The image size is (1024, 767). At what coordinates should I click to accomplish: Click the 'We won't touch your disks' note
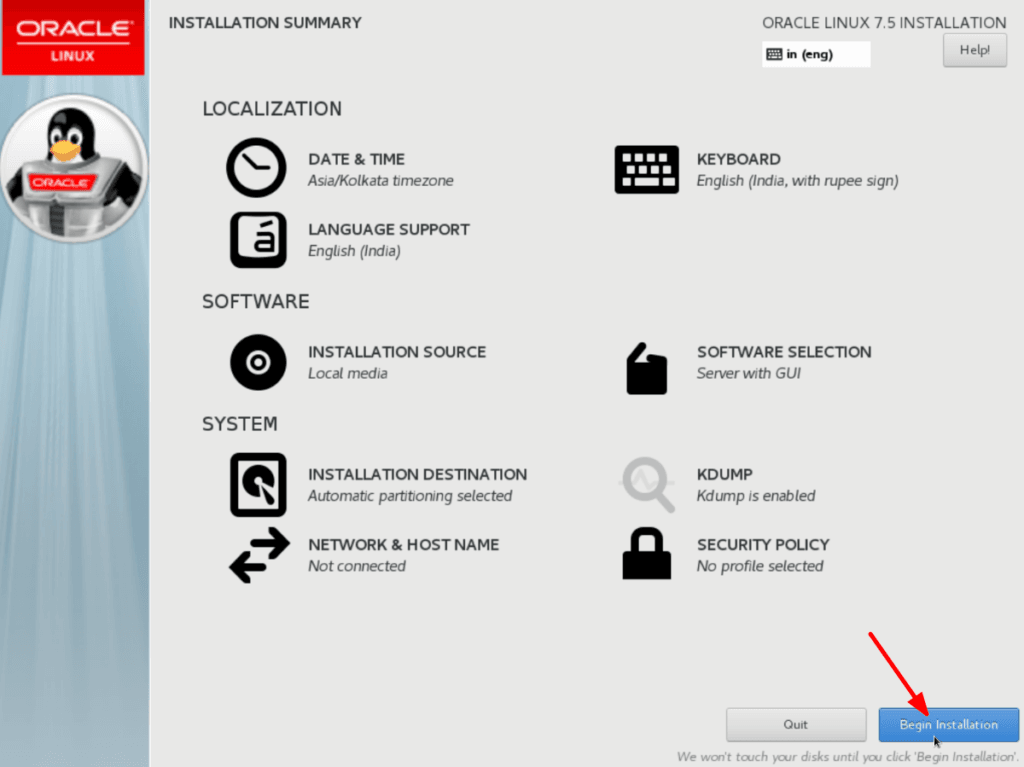click(847, 757)
